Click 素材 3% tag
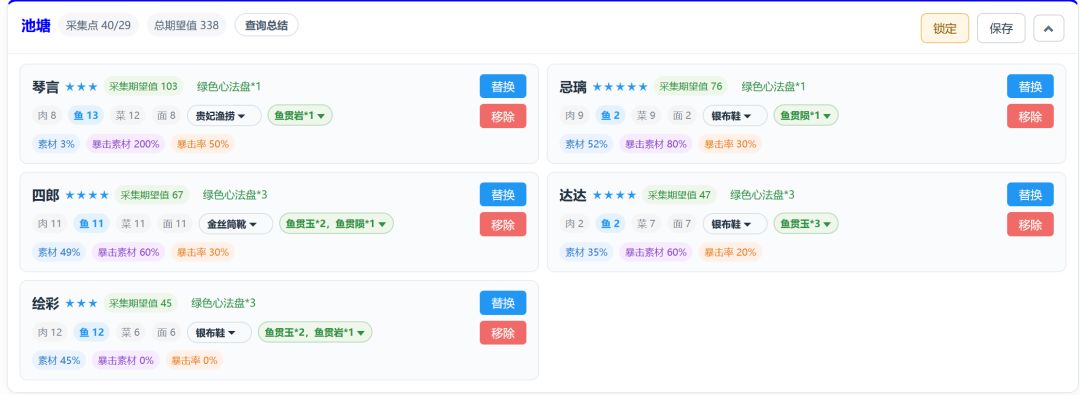Screen dimensions: 1080x395 [x=56, y=144]
